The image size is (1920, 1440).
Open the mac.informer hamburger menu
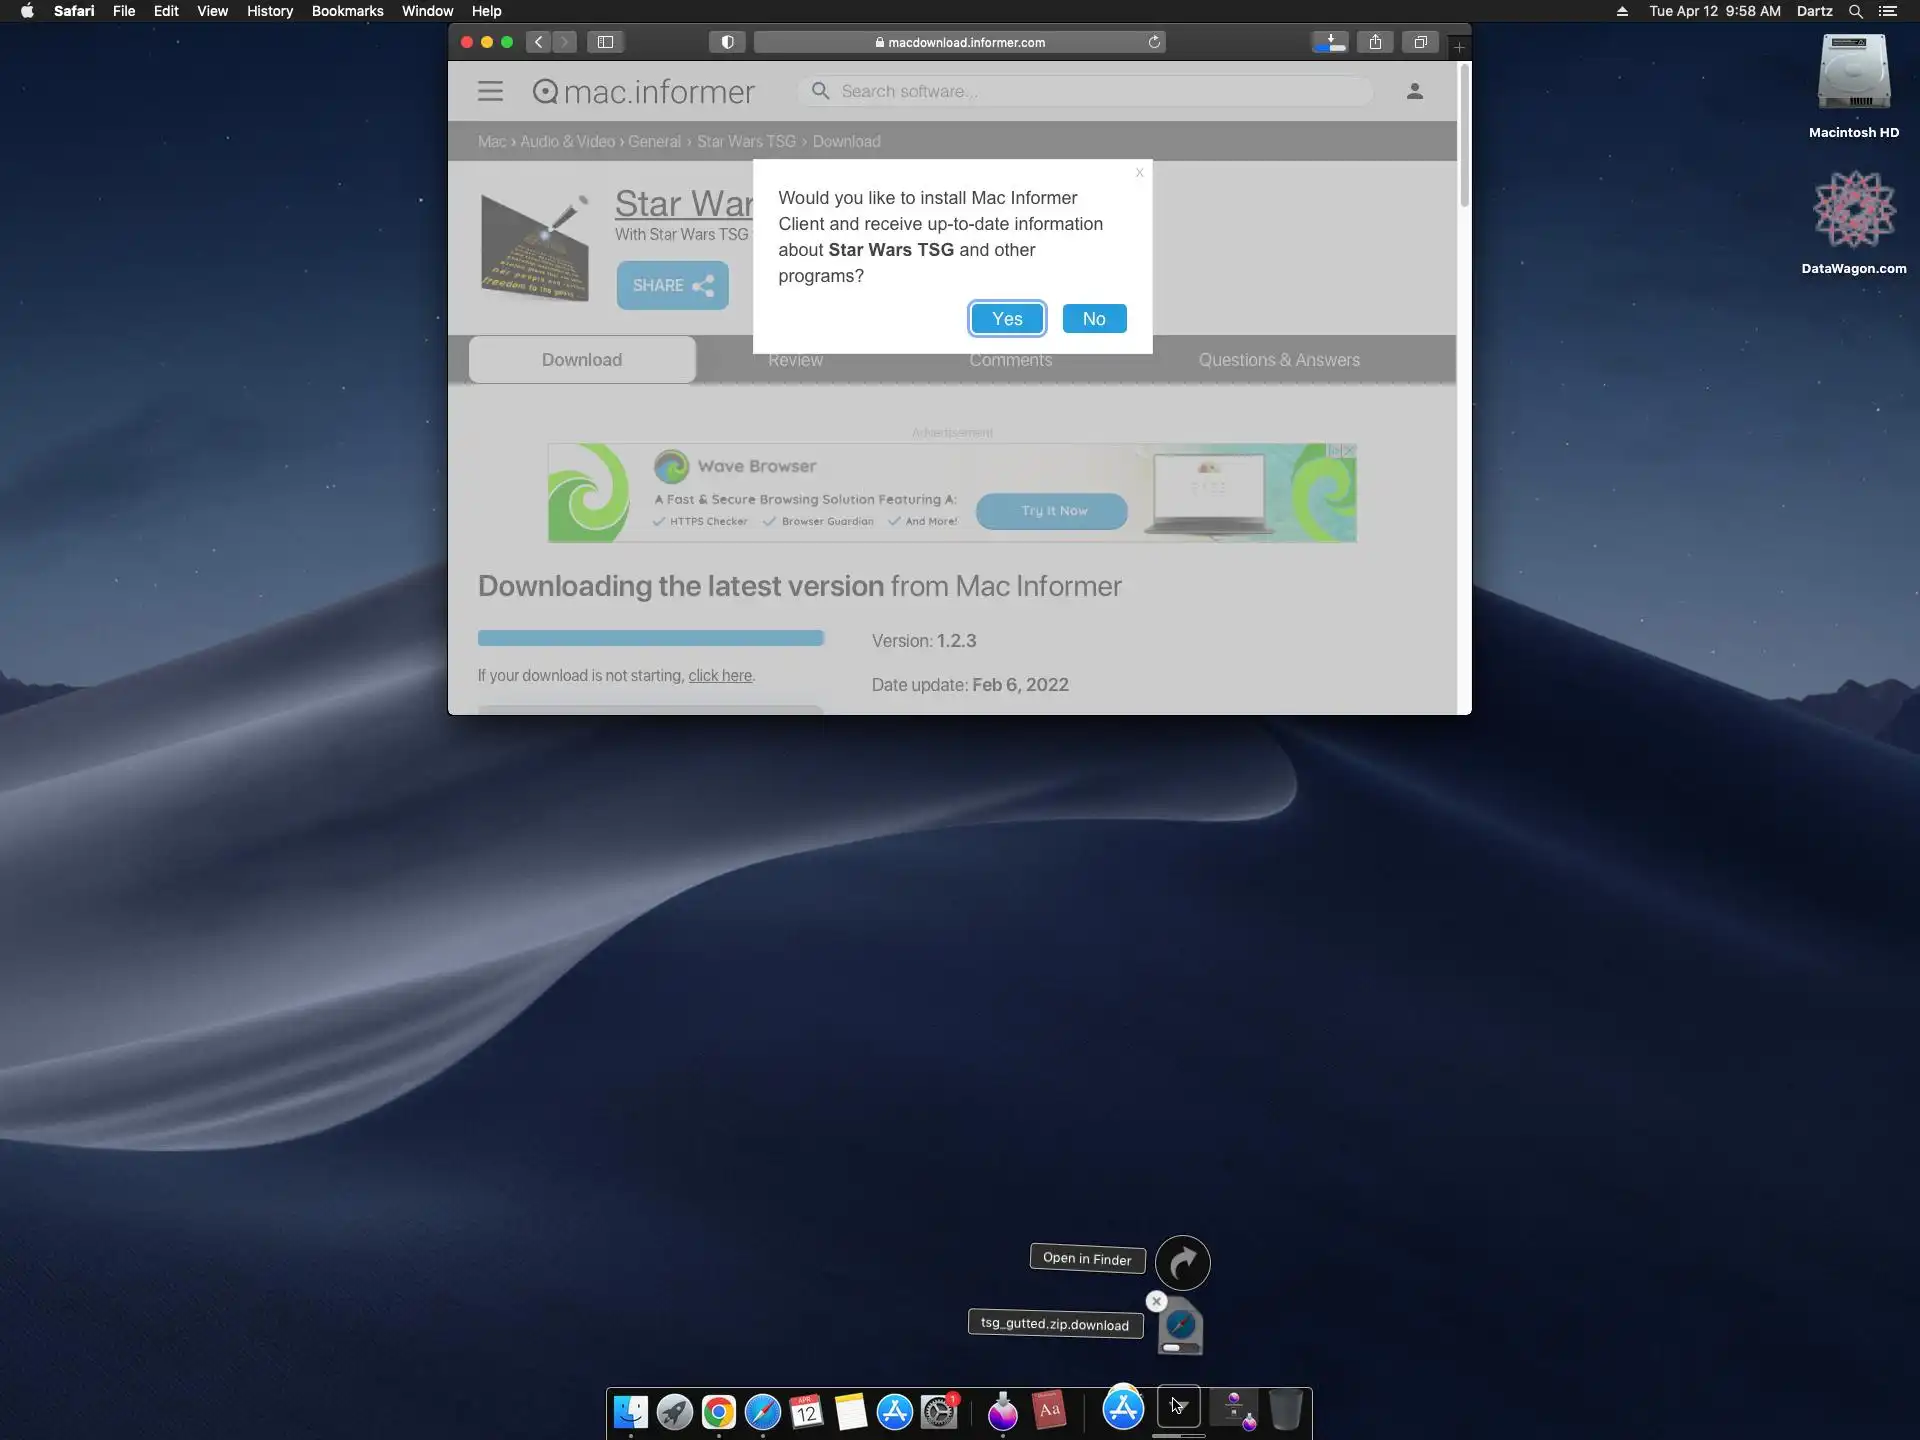click(490, 91)
